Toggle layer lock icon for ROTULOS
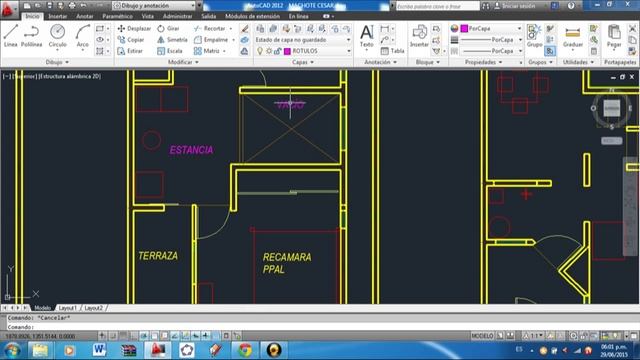Screen dimensions: 640x360 coord(278,51)
